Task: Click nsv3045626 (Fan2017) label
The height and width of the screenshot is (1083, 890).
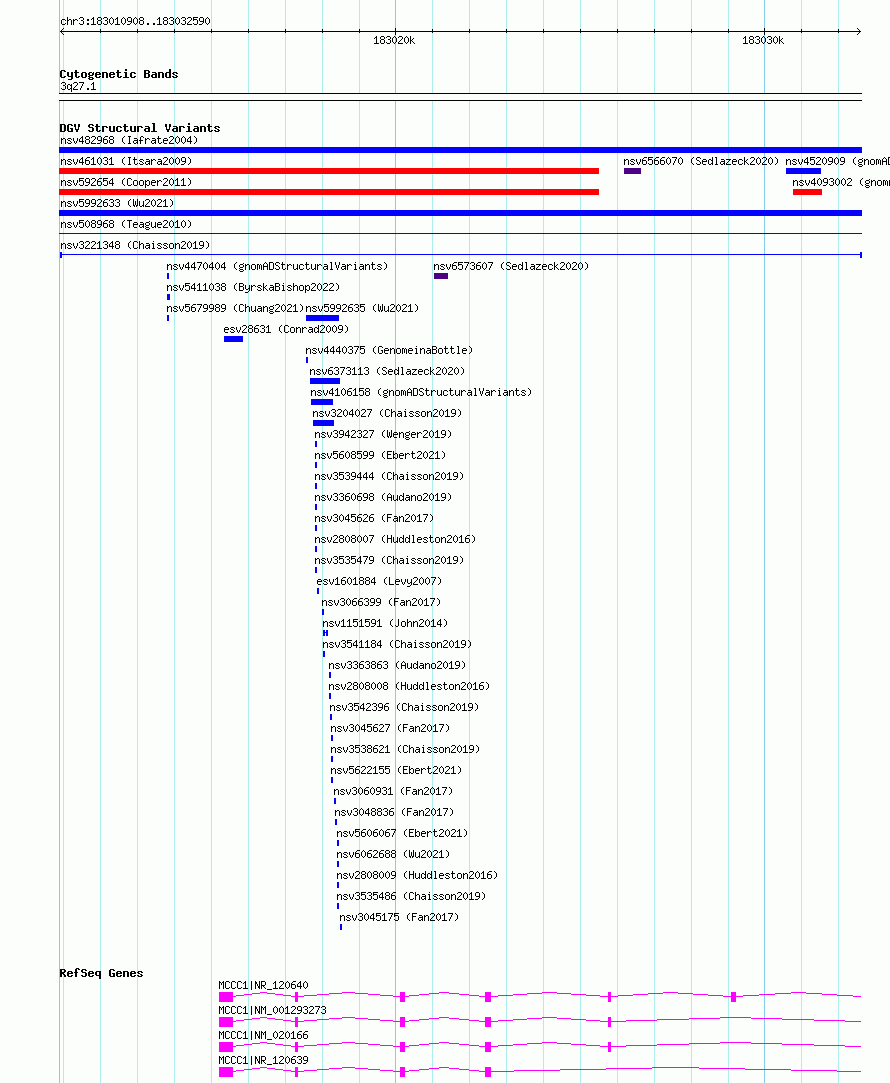Action: coord(374,518)
